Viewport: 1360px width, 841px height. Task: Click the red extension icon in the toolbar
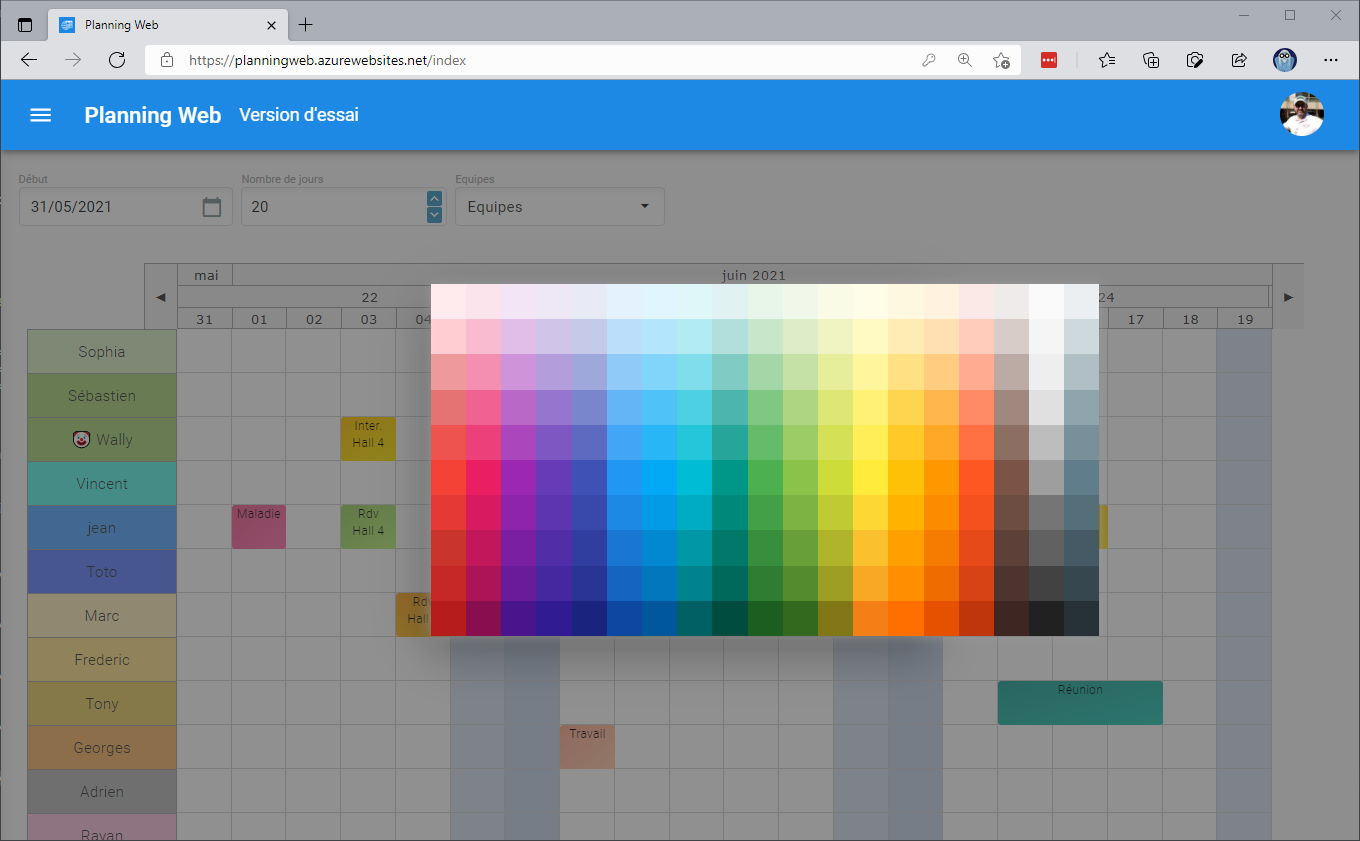pyautogui.click(x=1048, y=60)
